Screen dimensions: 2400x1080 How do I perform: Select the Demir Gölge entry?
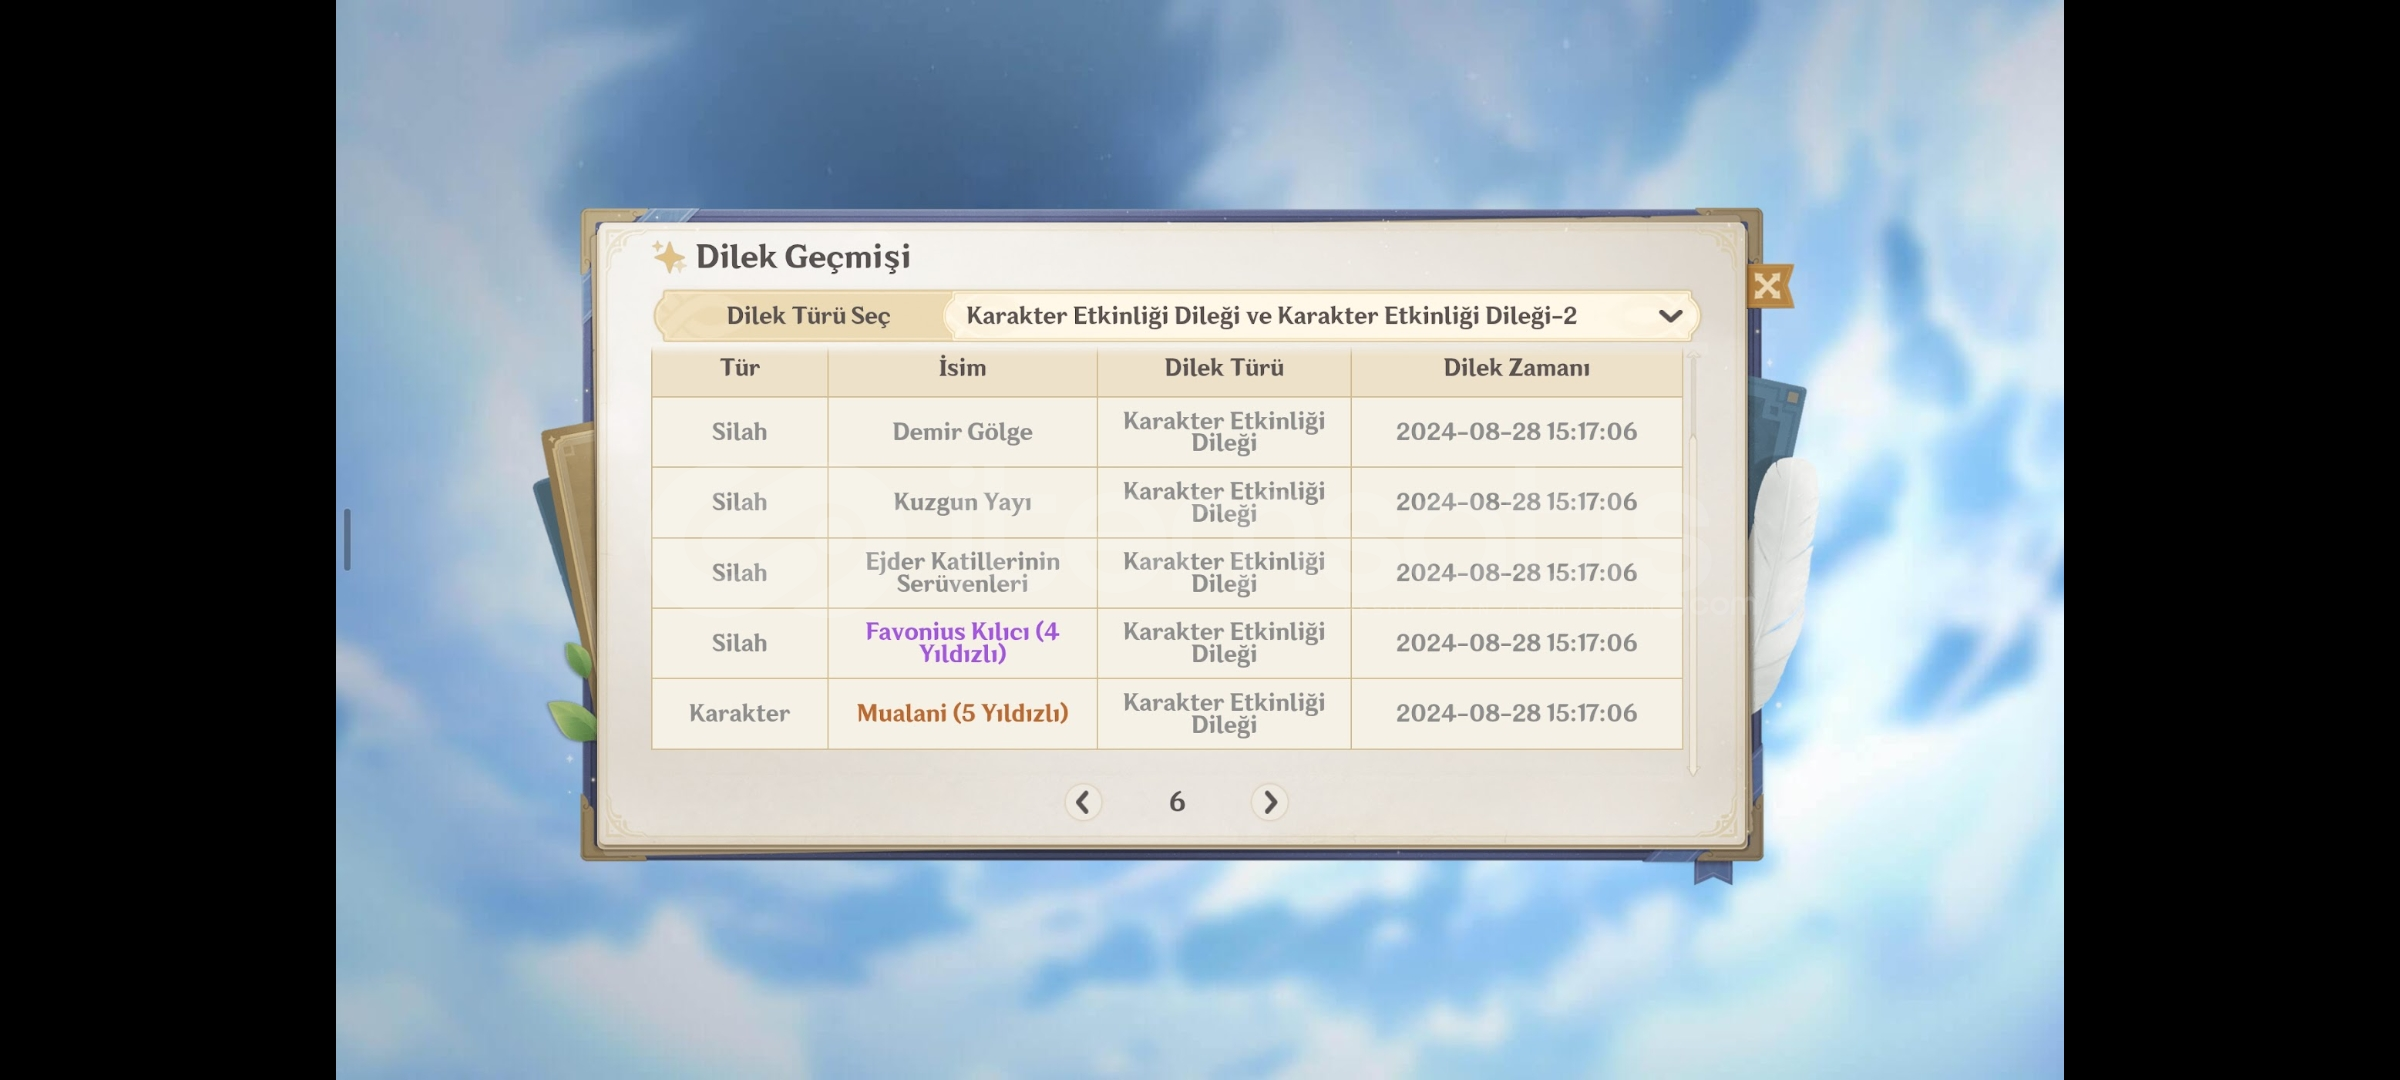coord(962,432)
